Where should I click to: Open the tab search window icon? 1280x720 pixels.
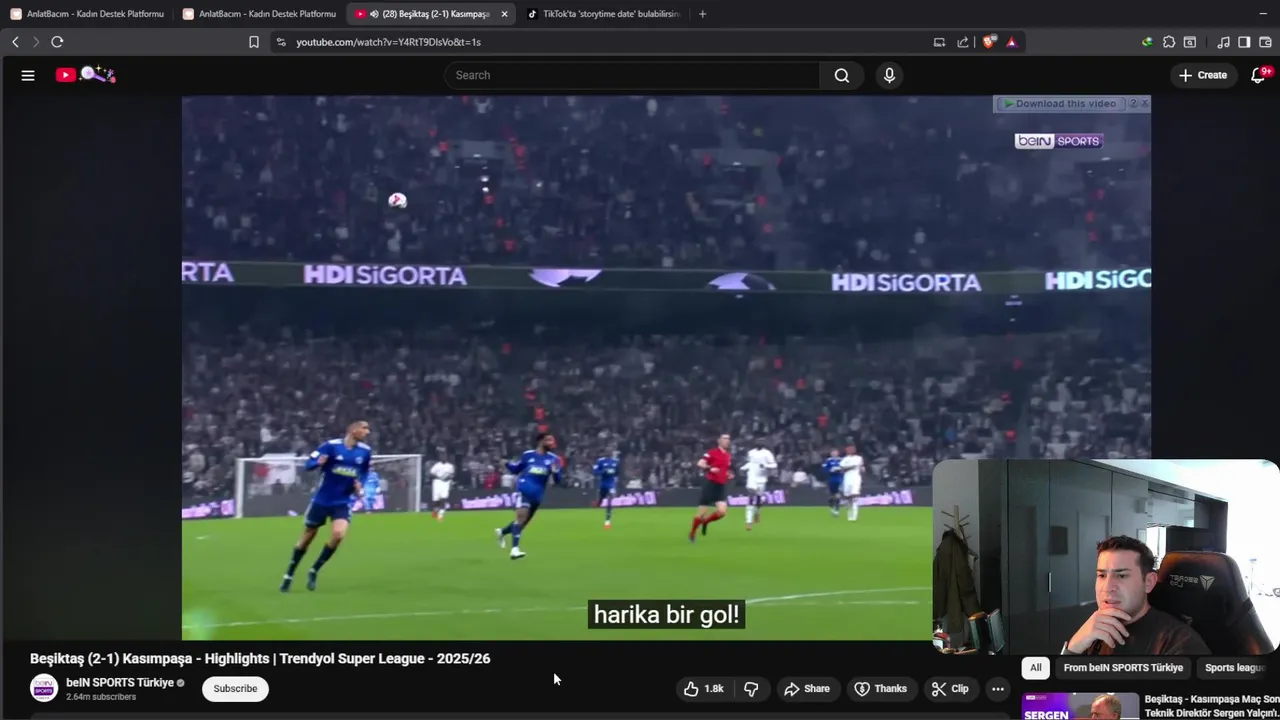tap(1190, 42)
